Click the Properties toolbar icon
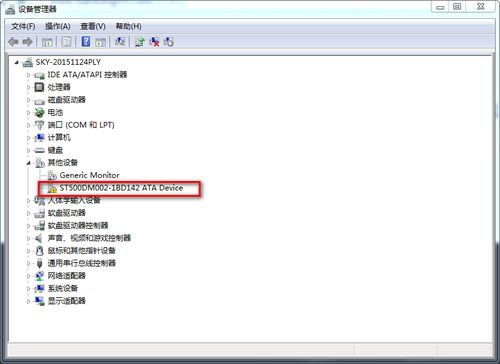Screen dimensions: 500x364 click(x=66, y=42)
